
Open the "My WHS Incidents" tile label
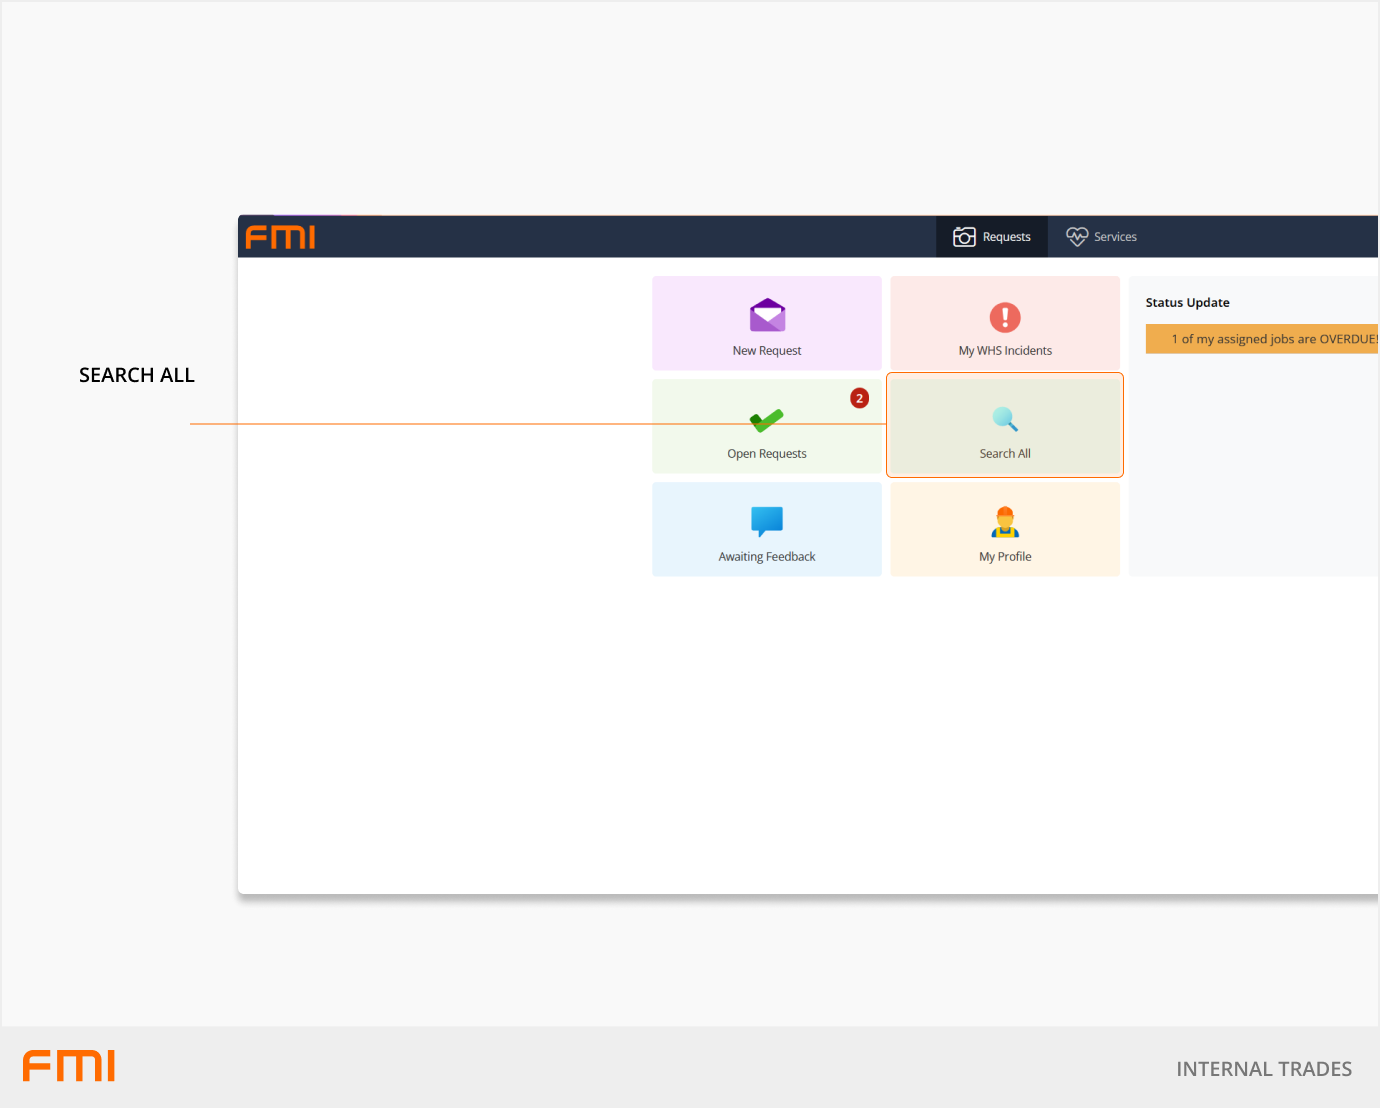click(1005, 351)
